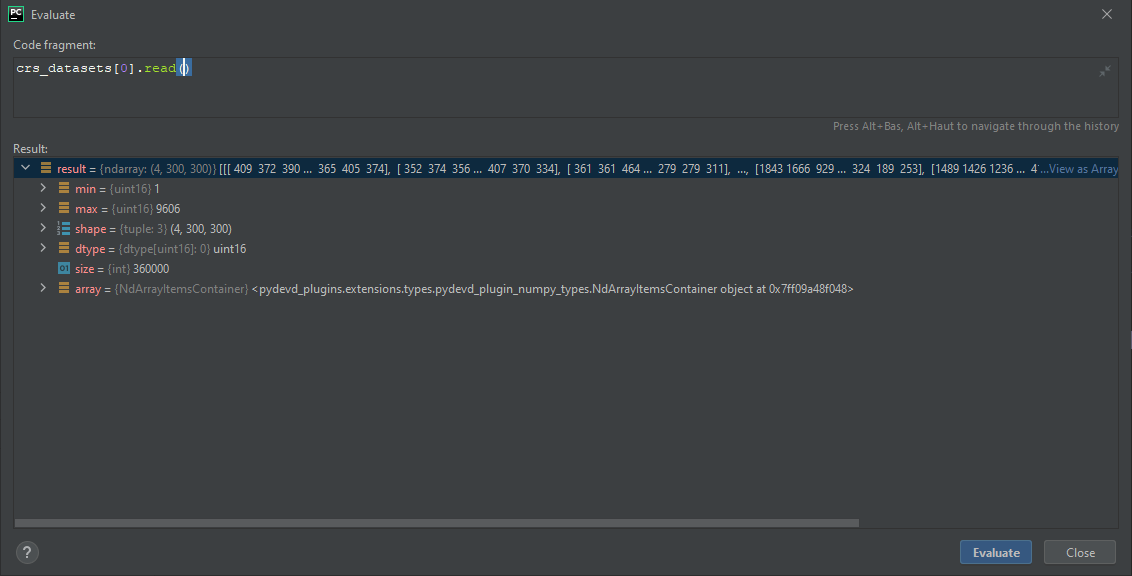Expand the min variable node

pos(43,188)
